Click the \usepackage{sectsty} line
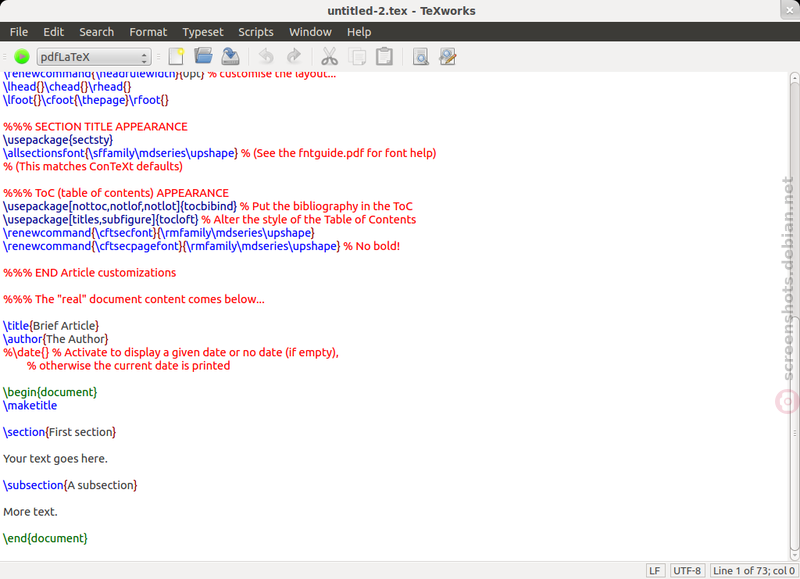The height and width of the screenshot is (579, 800). pyautogui.click(x=58, y=140)
